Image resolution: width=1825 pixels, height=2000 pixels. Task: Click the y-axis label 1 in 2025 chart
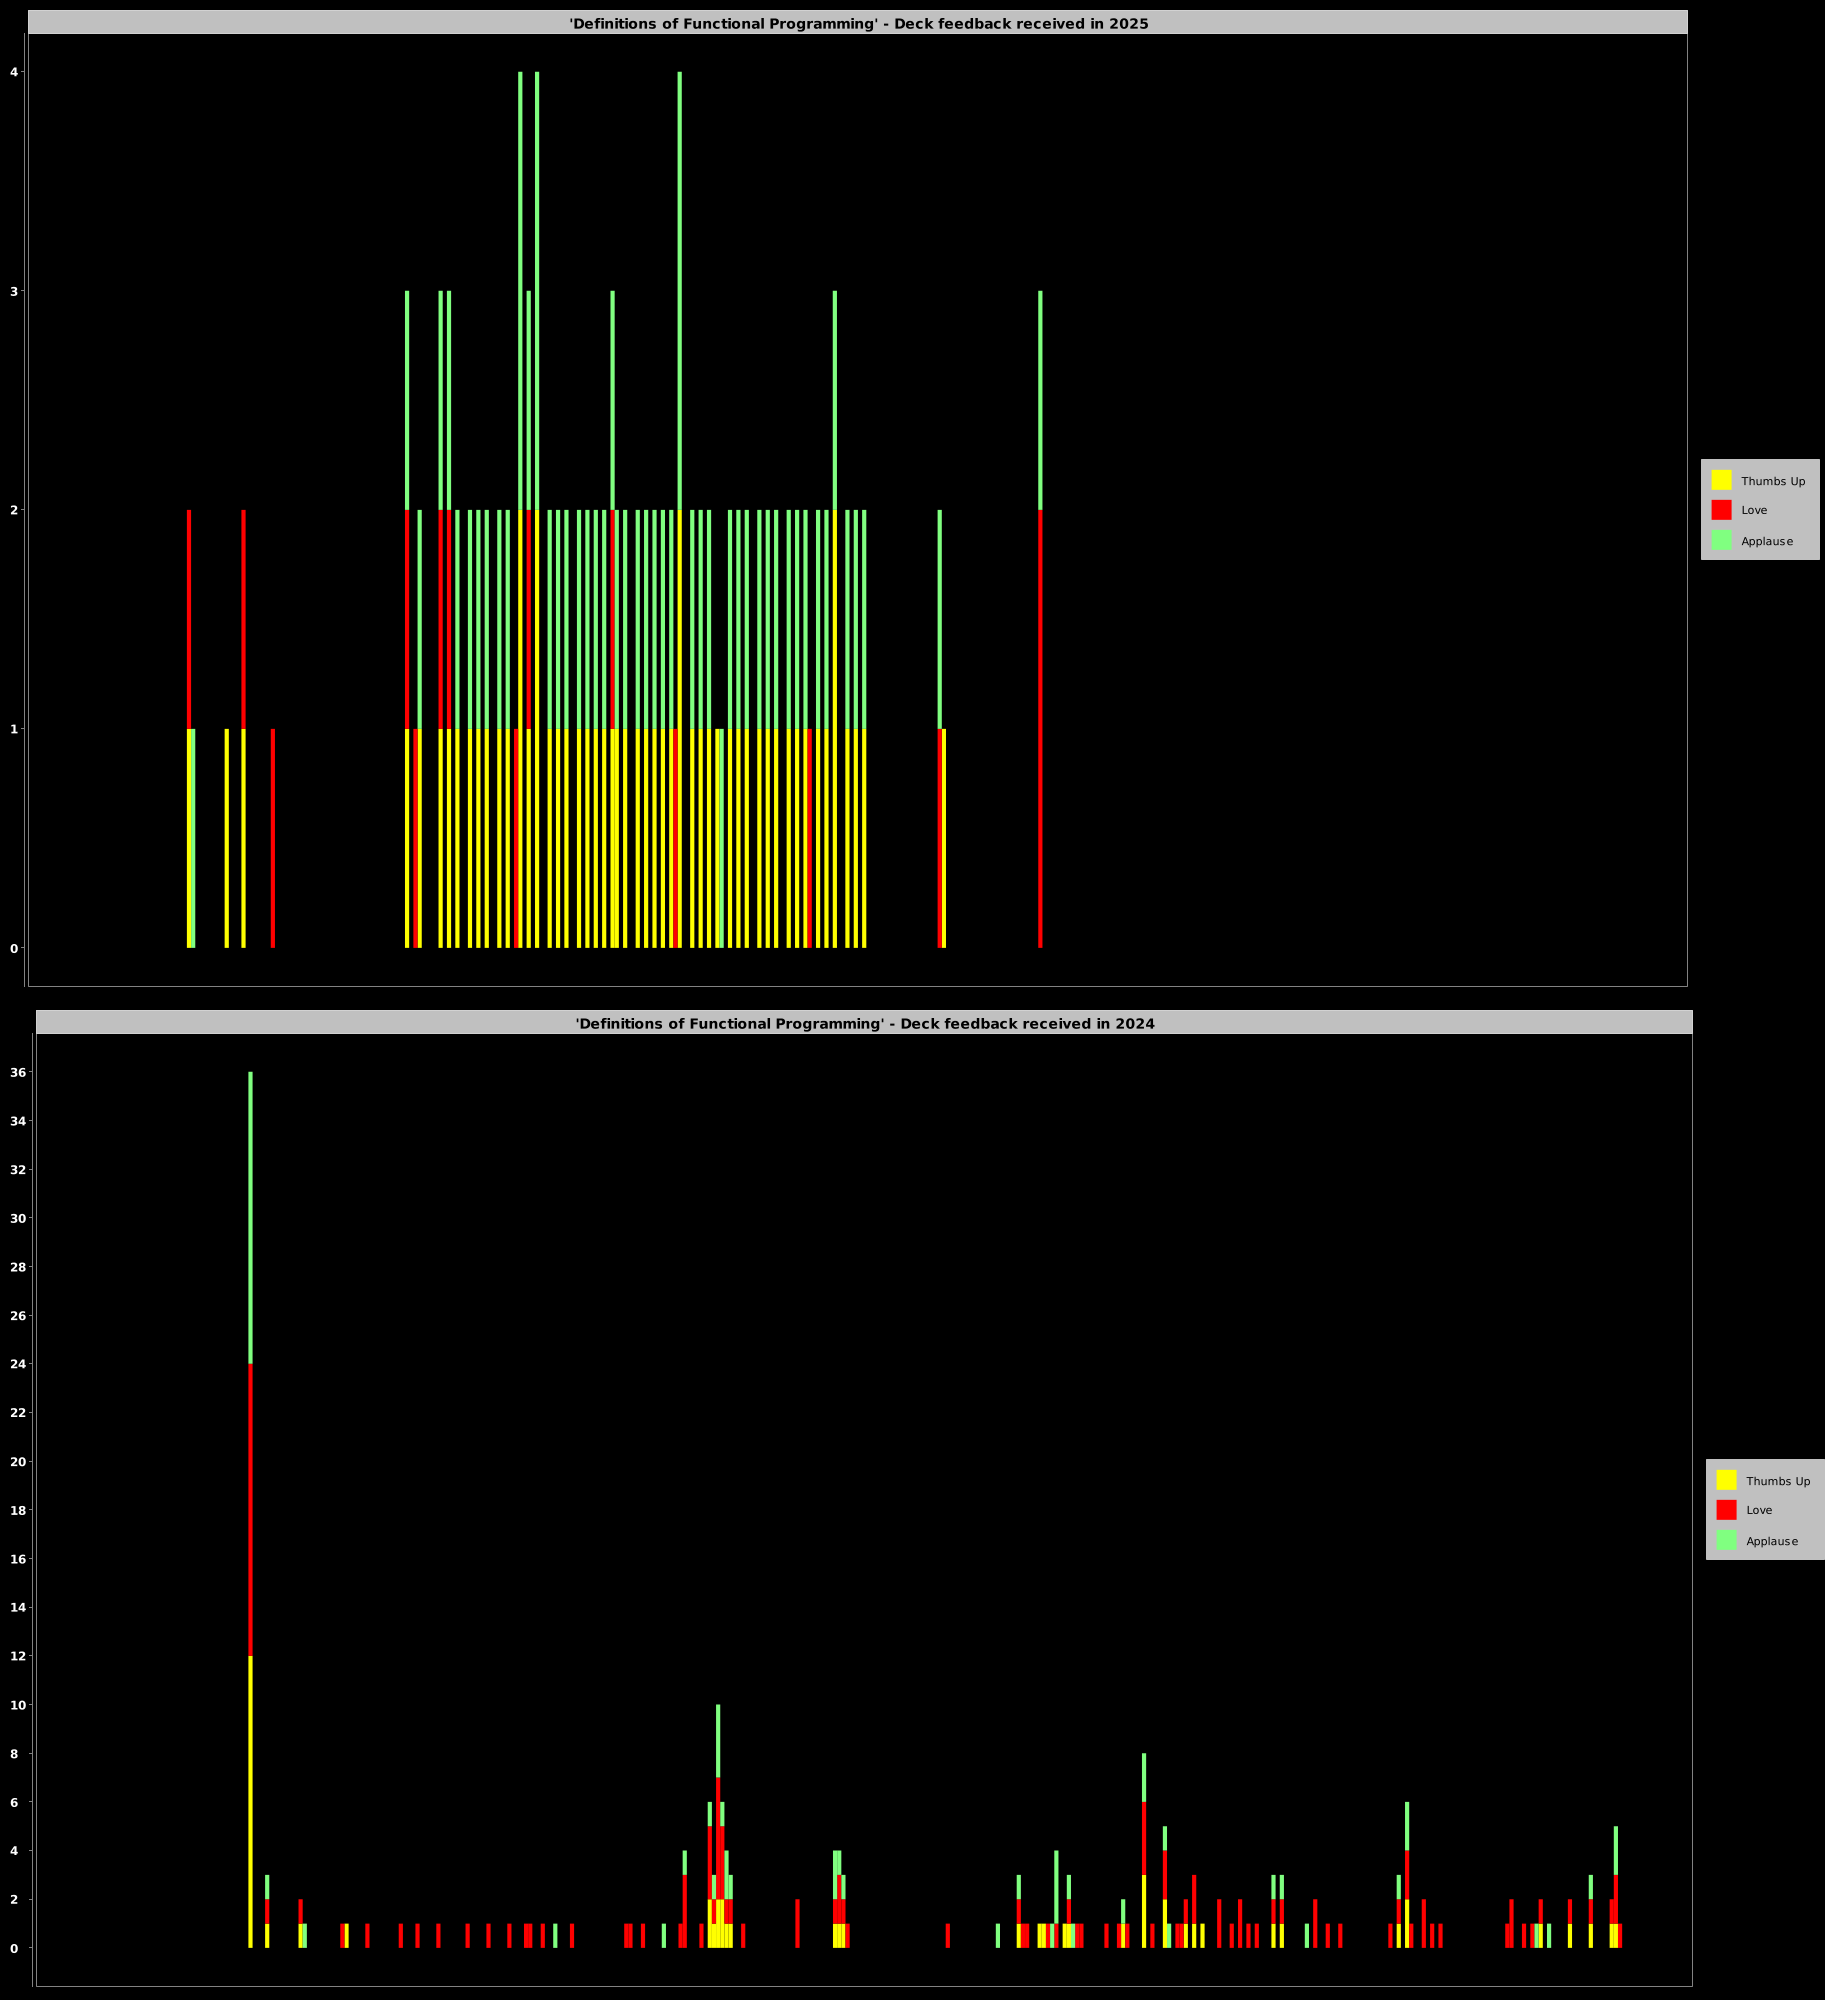14,729
